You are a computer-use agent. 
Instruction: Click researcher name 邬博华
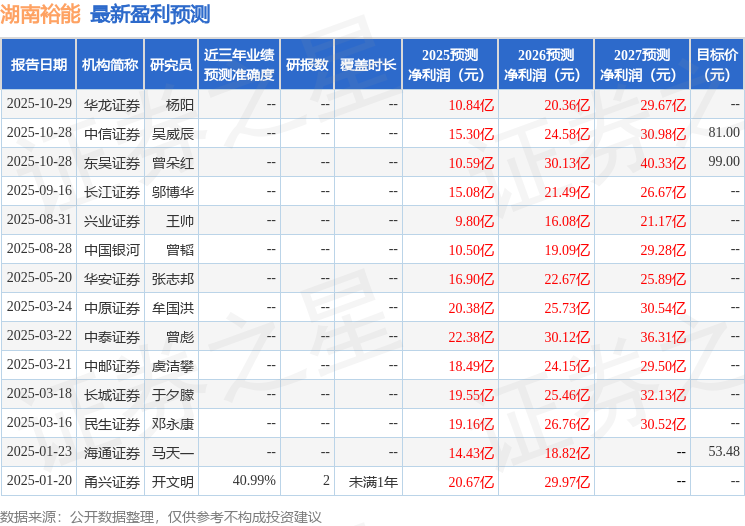tap(173, 192)
